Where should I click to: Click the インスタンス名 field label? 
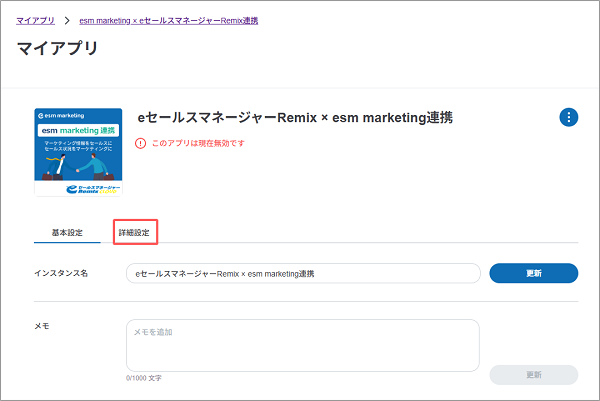61,274
